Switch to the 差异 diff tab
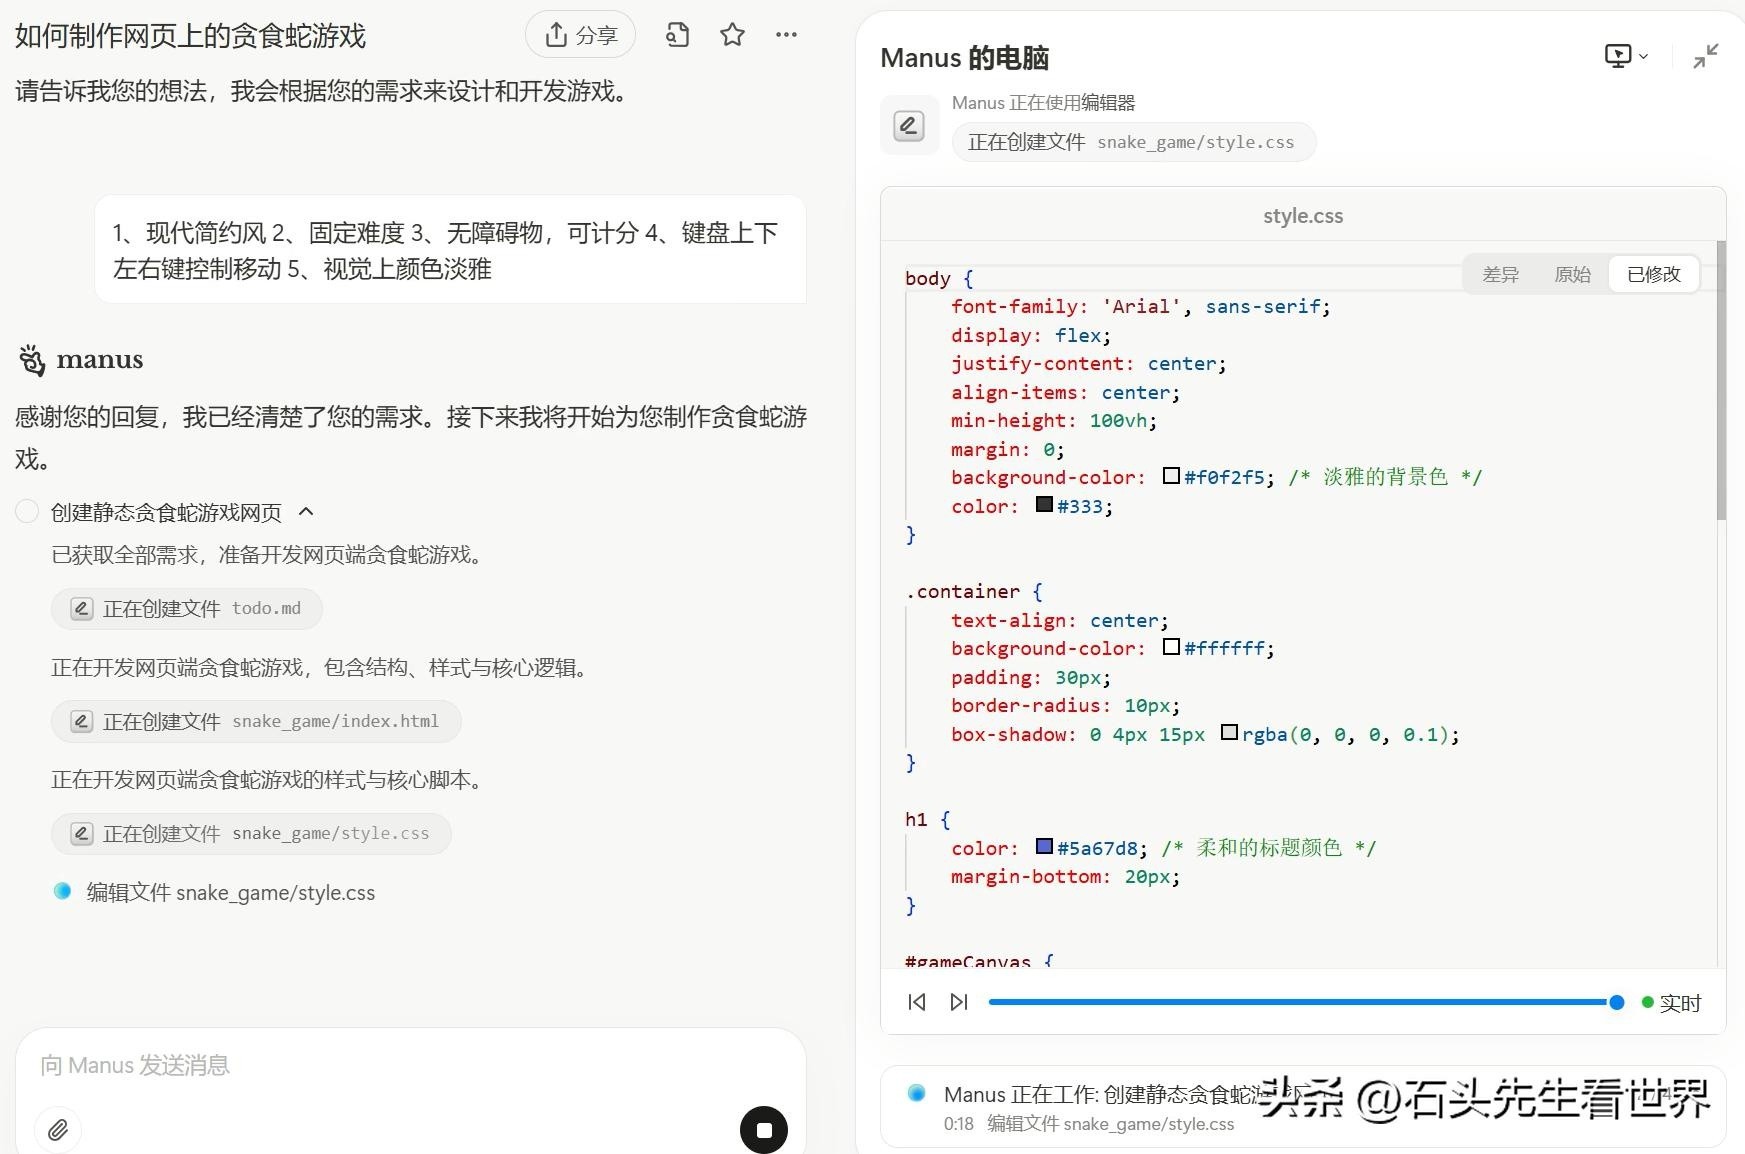The image size is (1745, 1154). (1500, 274)
